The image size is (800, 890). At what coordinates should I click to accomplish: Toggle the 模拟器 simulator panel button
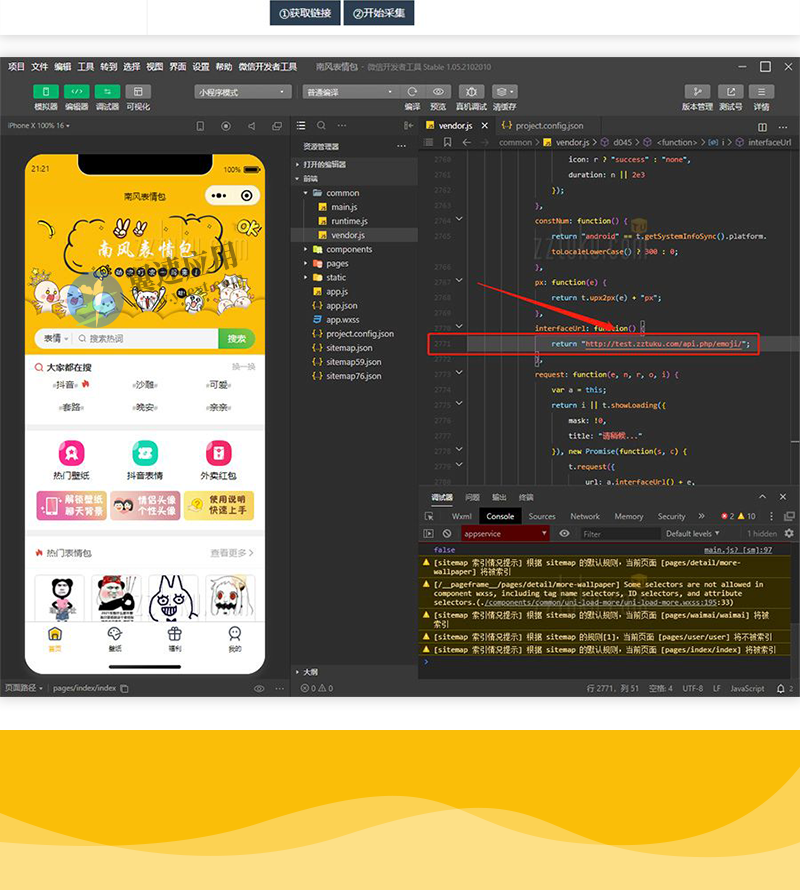(x=46, y=92)
